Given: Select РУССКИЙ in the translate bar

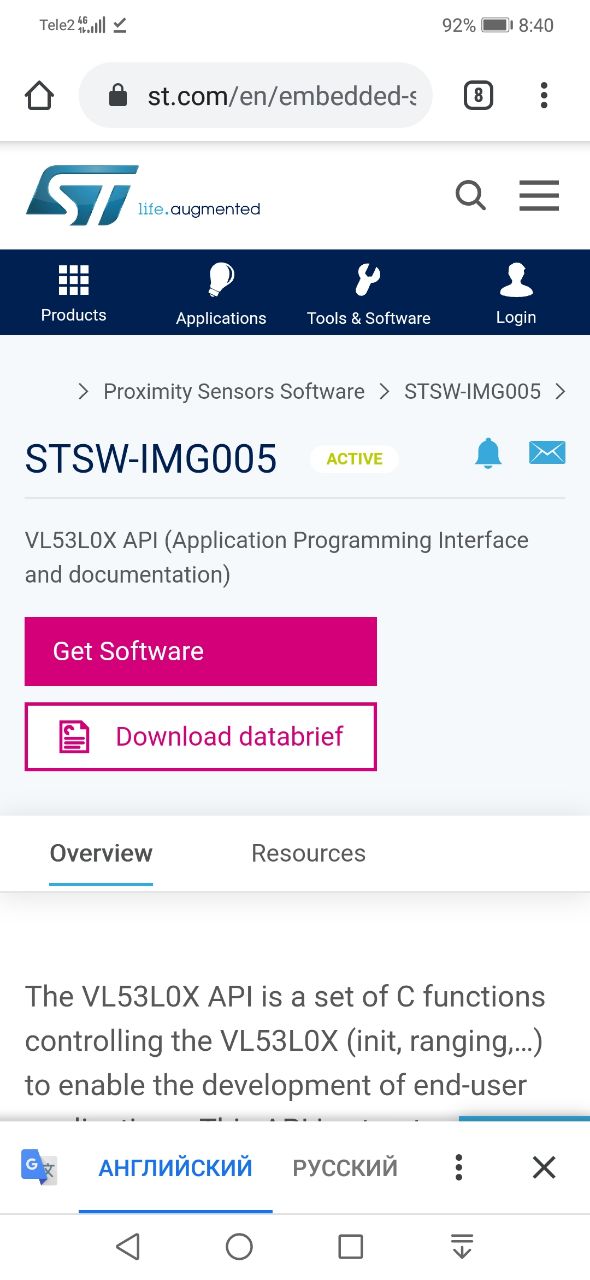Looking at the screenshot, I should tap(345, 1167).
